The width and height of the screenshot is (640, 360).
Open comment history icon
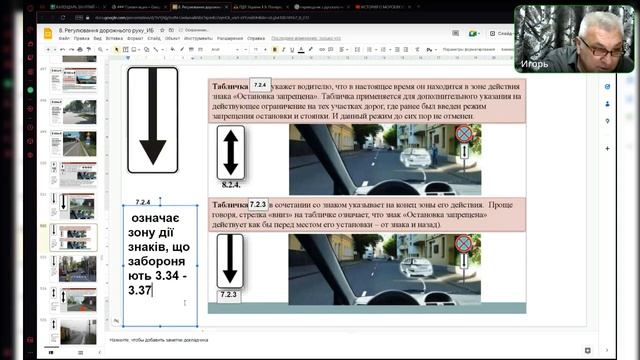[456, 33]
